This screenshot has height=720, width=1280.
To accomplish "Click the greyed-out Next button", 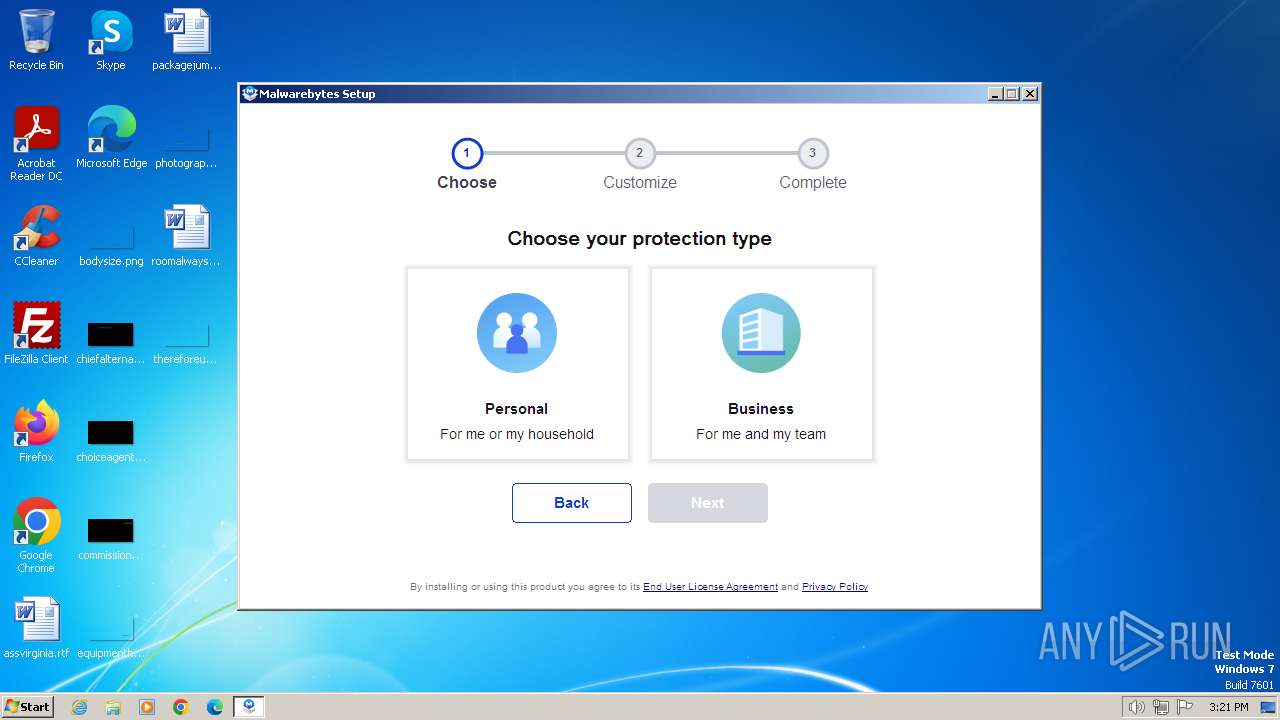I will 708,503.
